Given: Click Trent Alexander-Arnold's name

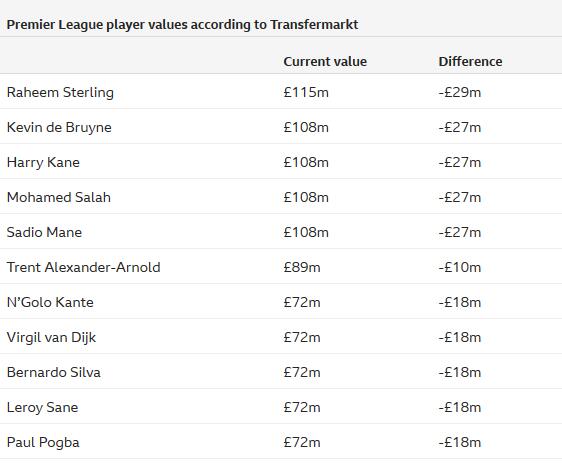Looking at the screenshot, I should point(84,267).
